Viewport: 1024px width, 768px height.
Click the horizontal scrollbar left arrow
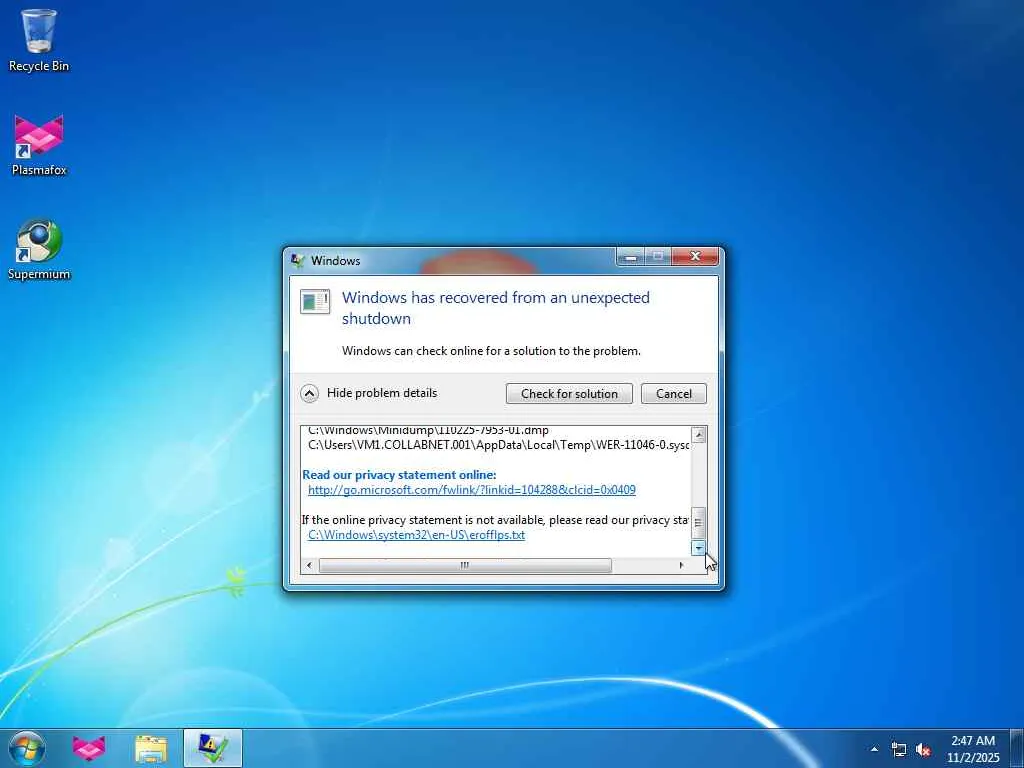309,566
